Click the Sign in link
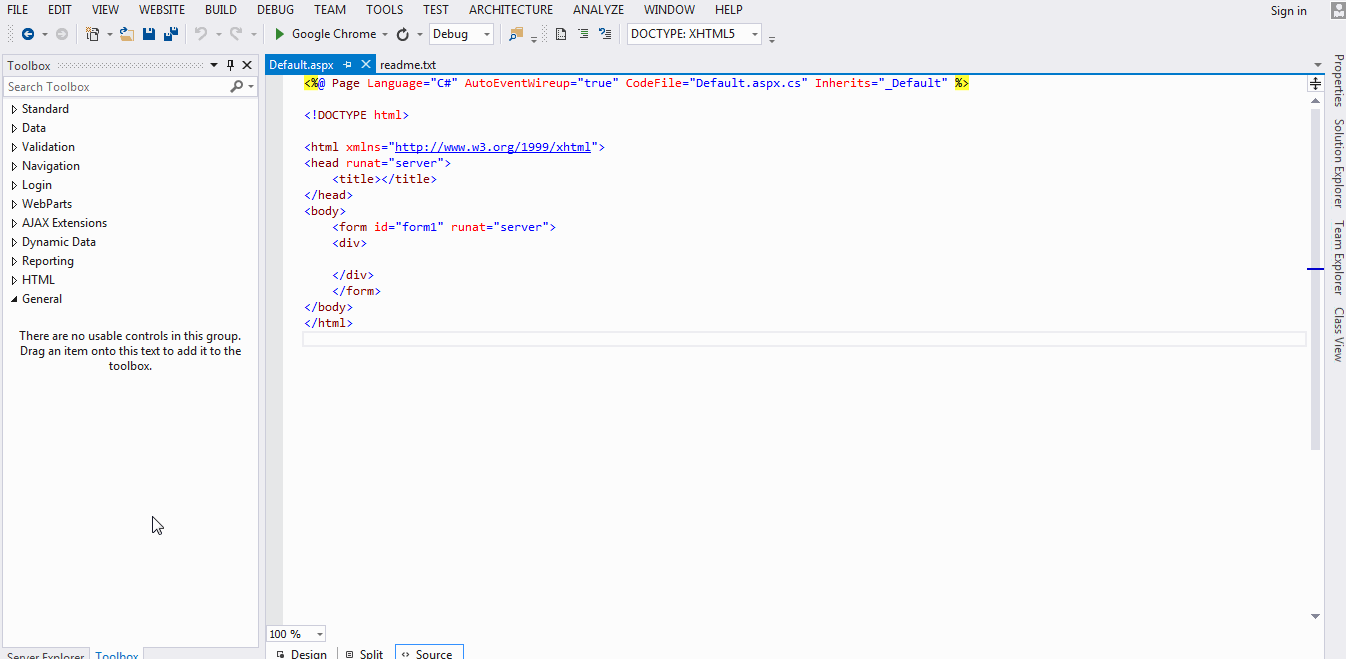The height and width of the screenshot is (659, 1346). 1289,10
